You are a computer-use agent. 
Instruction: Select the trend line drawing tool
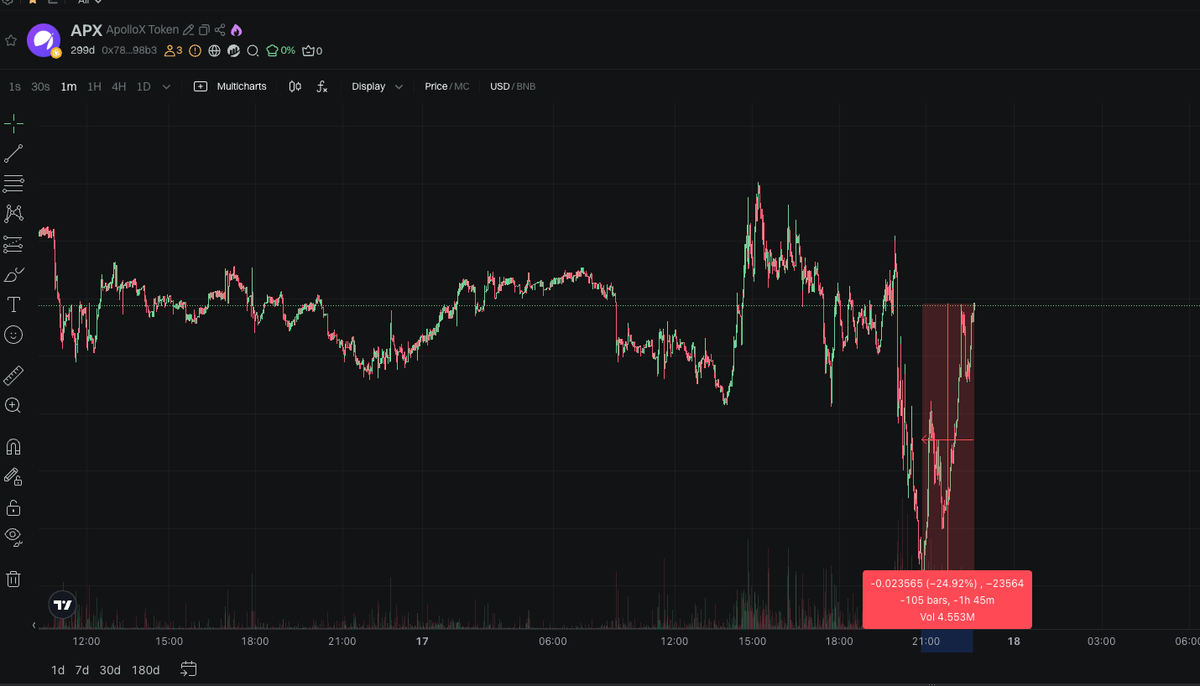pyautogui.click(x=14, y=154)
